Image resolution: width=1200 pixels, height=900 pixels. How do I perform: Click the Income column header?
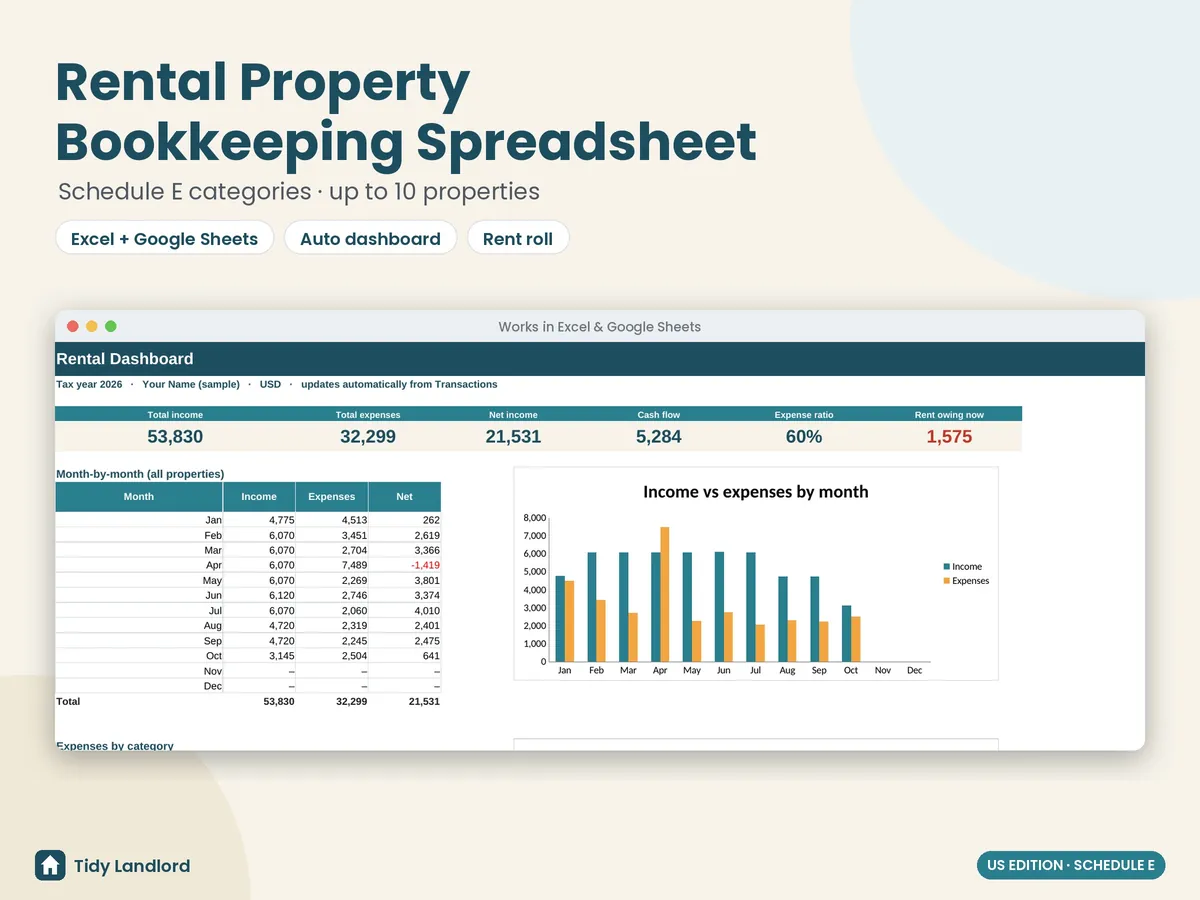tap(259, 497)
